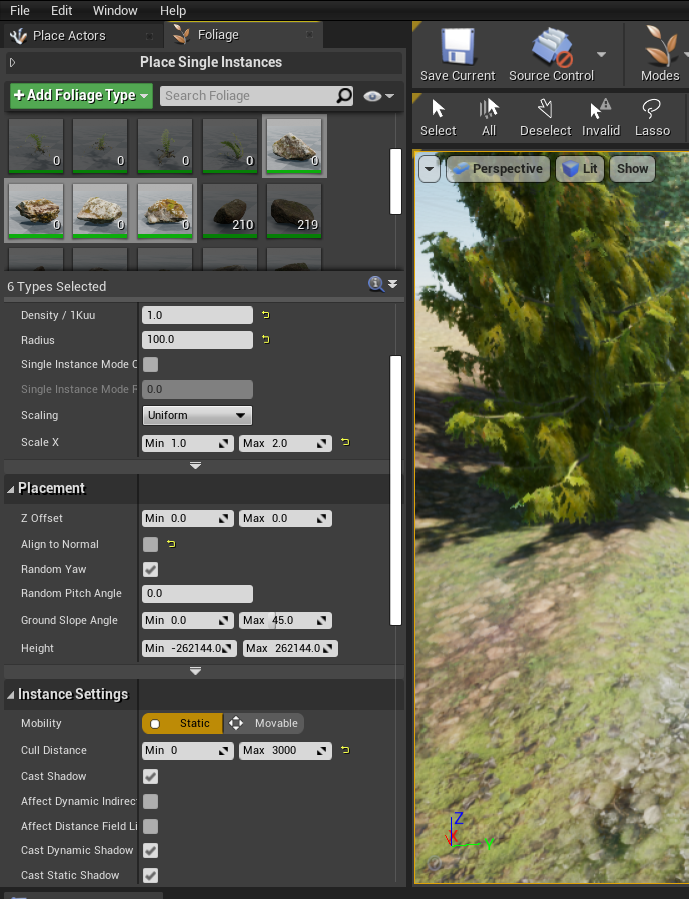689x899 pixels.
Task: Open the Help menu
Action: (173, 10)
